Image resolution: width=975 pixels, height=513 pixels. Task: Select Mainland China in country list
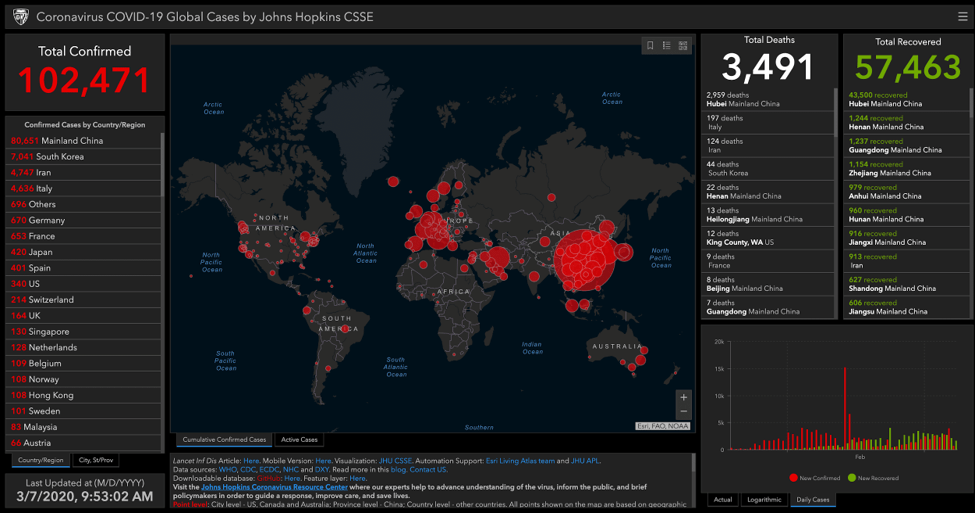(x=83, y=141)
